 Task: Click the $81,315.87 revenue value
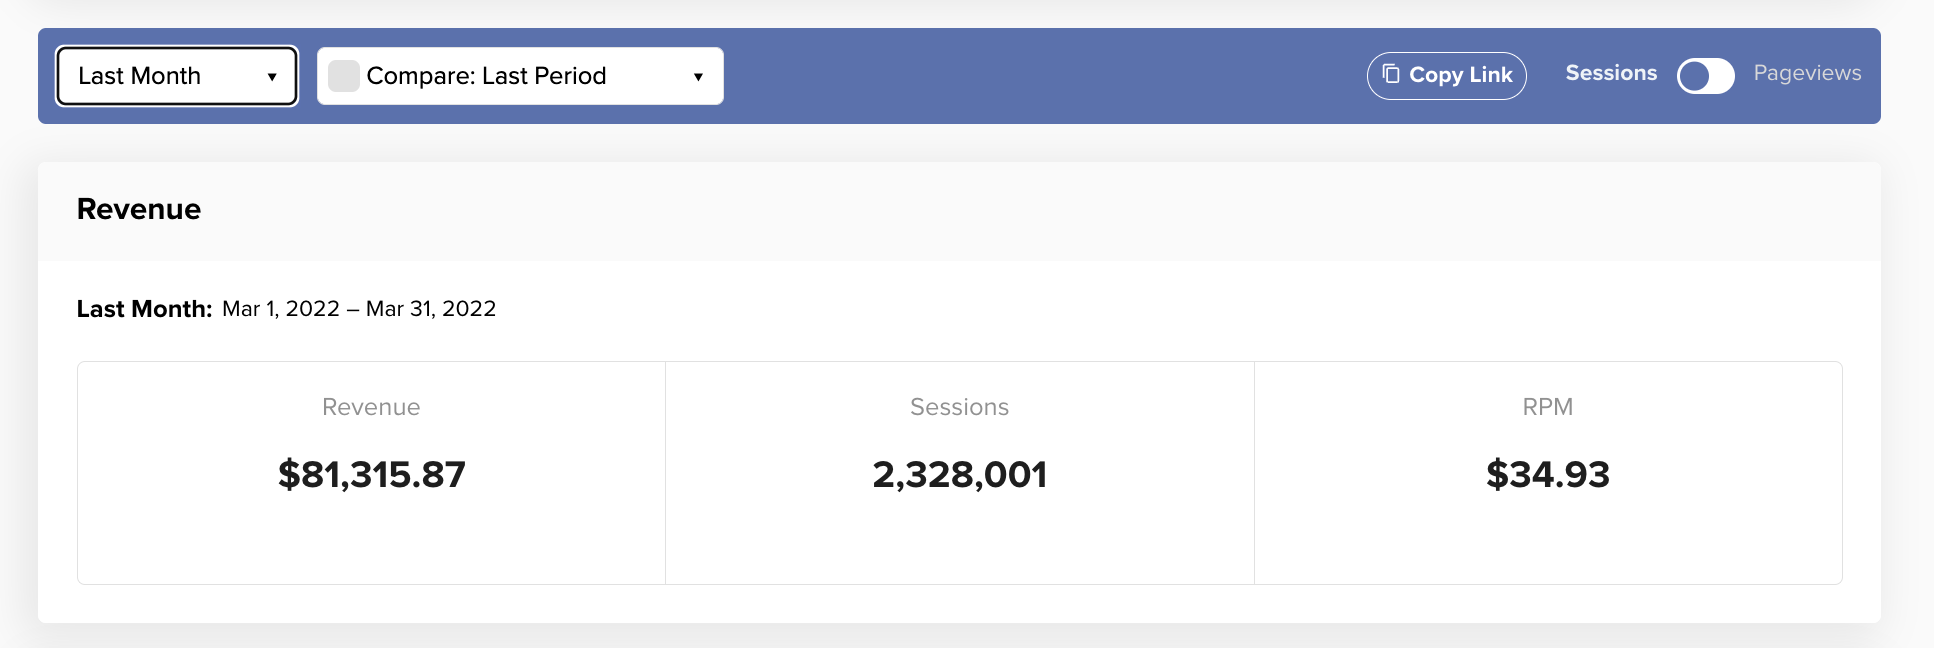click(x=371, y=474)
